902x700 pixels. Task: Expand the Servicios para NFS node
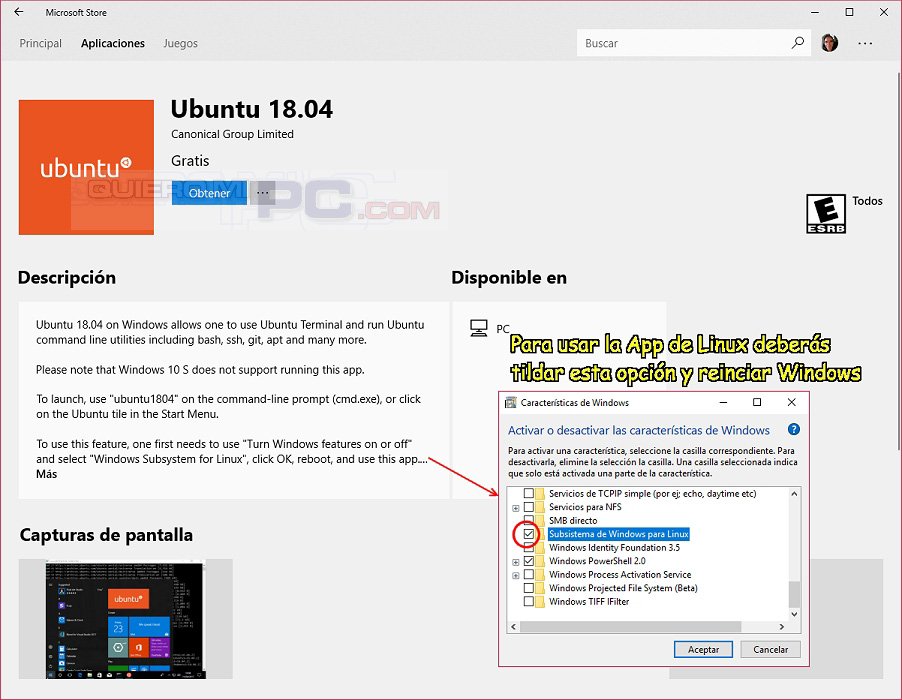click(x=515, y=508)
